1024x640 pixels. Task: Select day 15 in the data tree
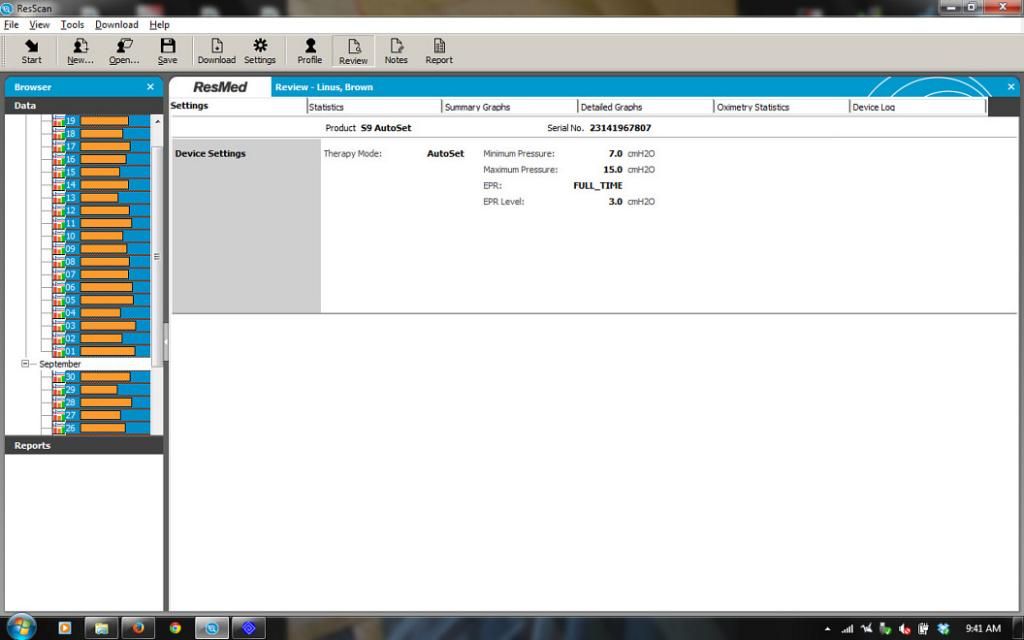pos(101,172)
